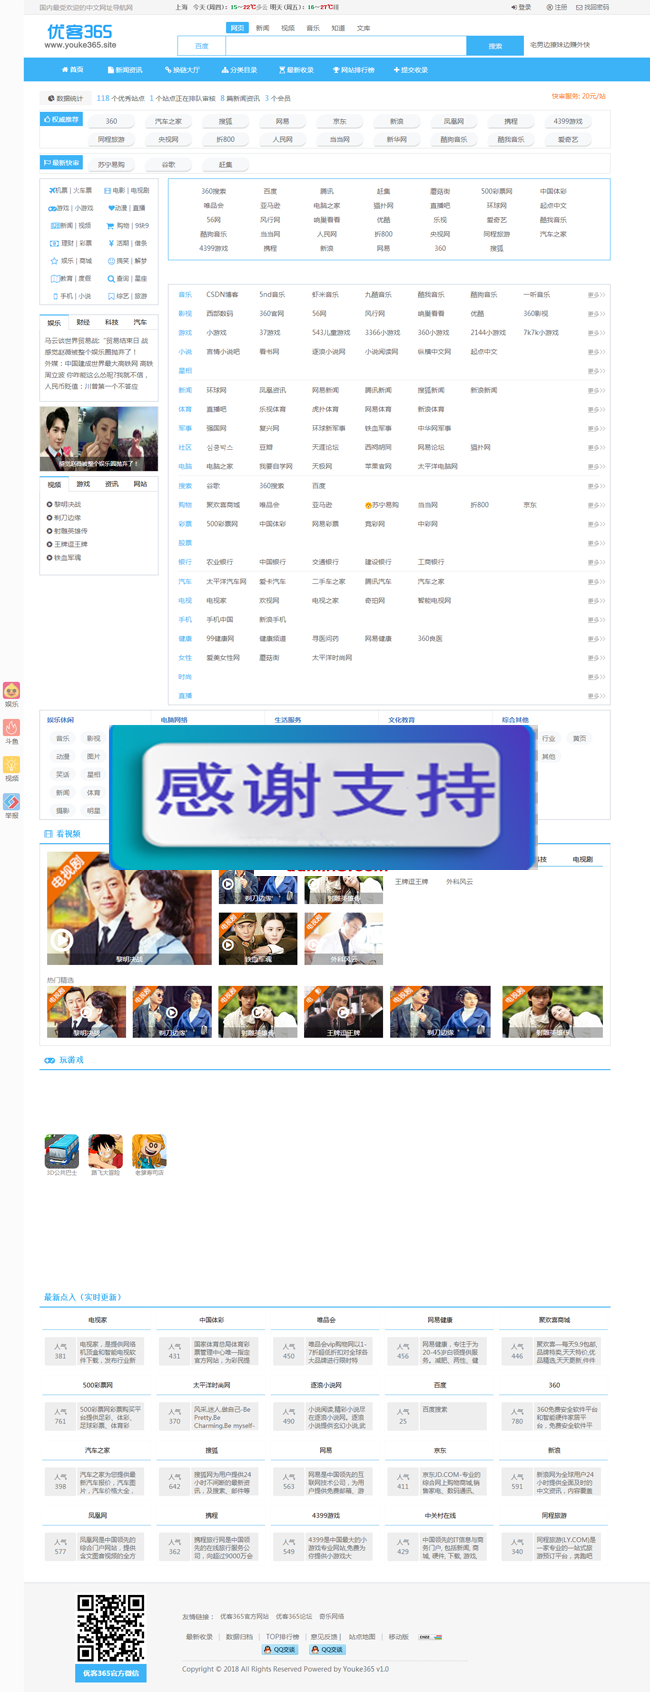The image size is (650, 1692).
Task: Expand 更多 in the 银行 row
Action: (x=596, y=562)
